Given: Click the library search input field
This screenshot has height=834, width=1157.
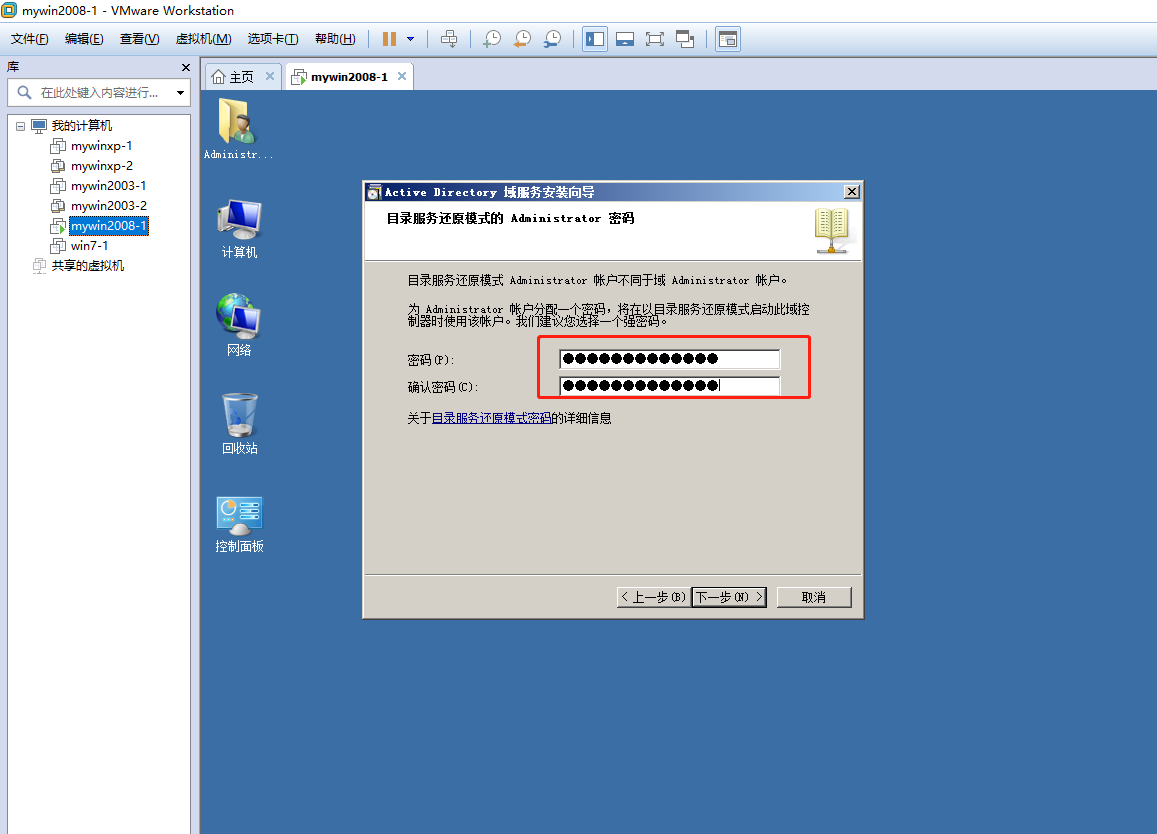Looking at the screenshot, I should [99, 92].
